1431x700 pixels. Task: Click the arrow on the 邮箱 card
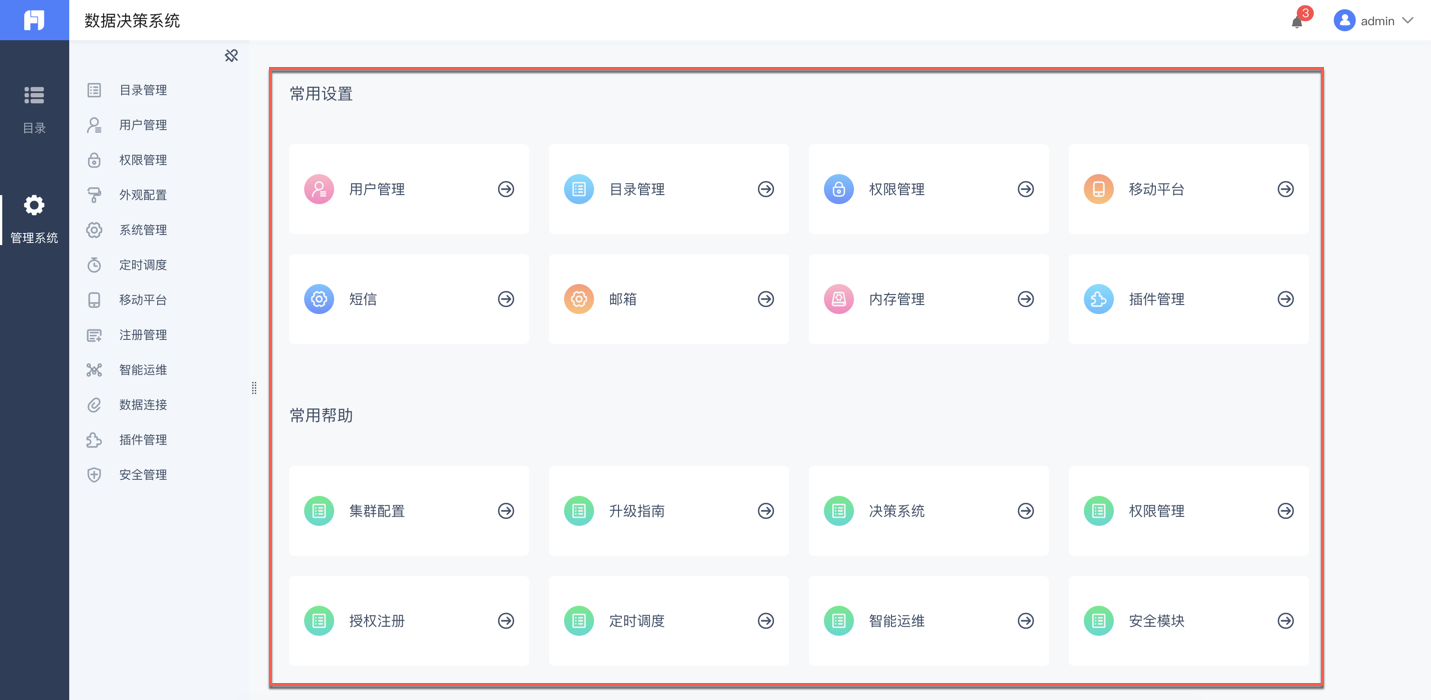[766, 299]
